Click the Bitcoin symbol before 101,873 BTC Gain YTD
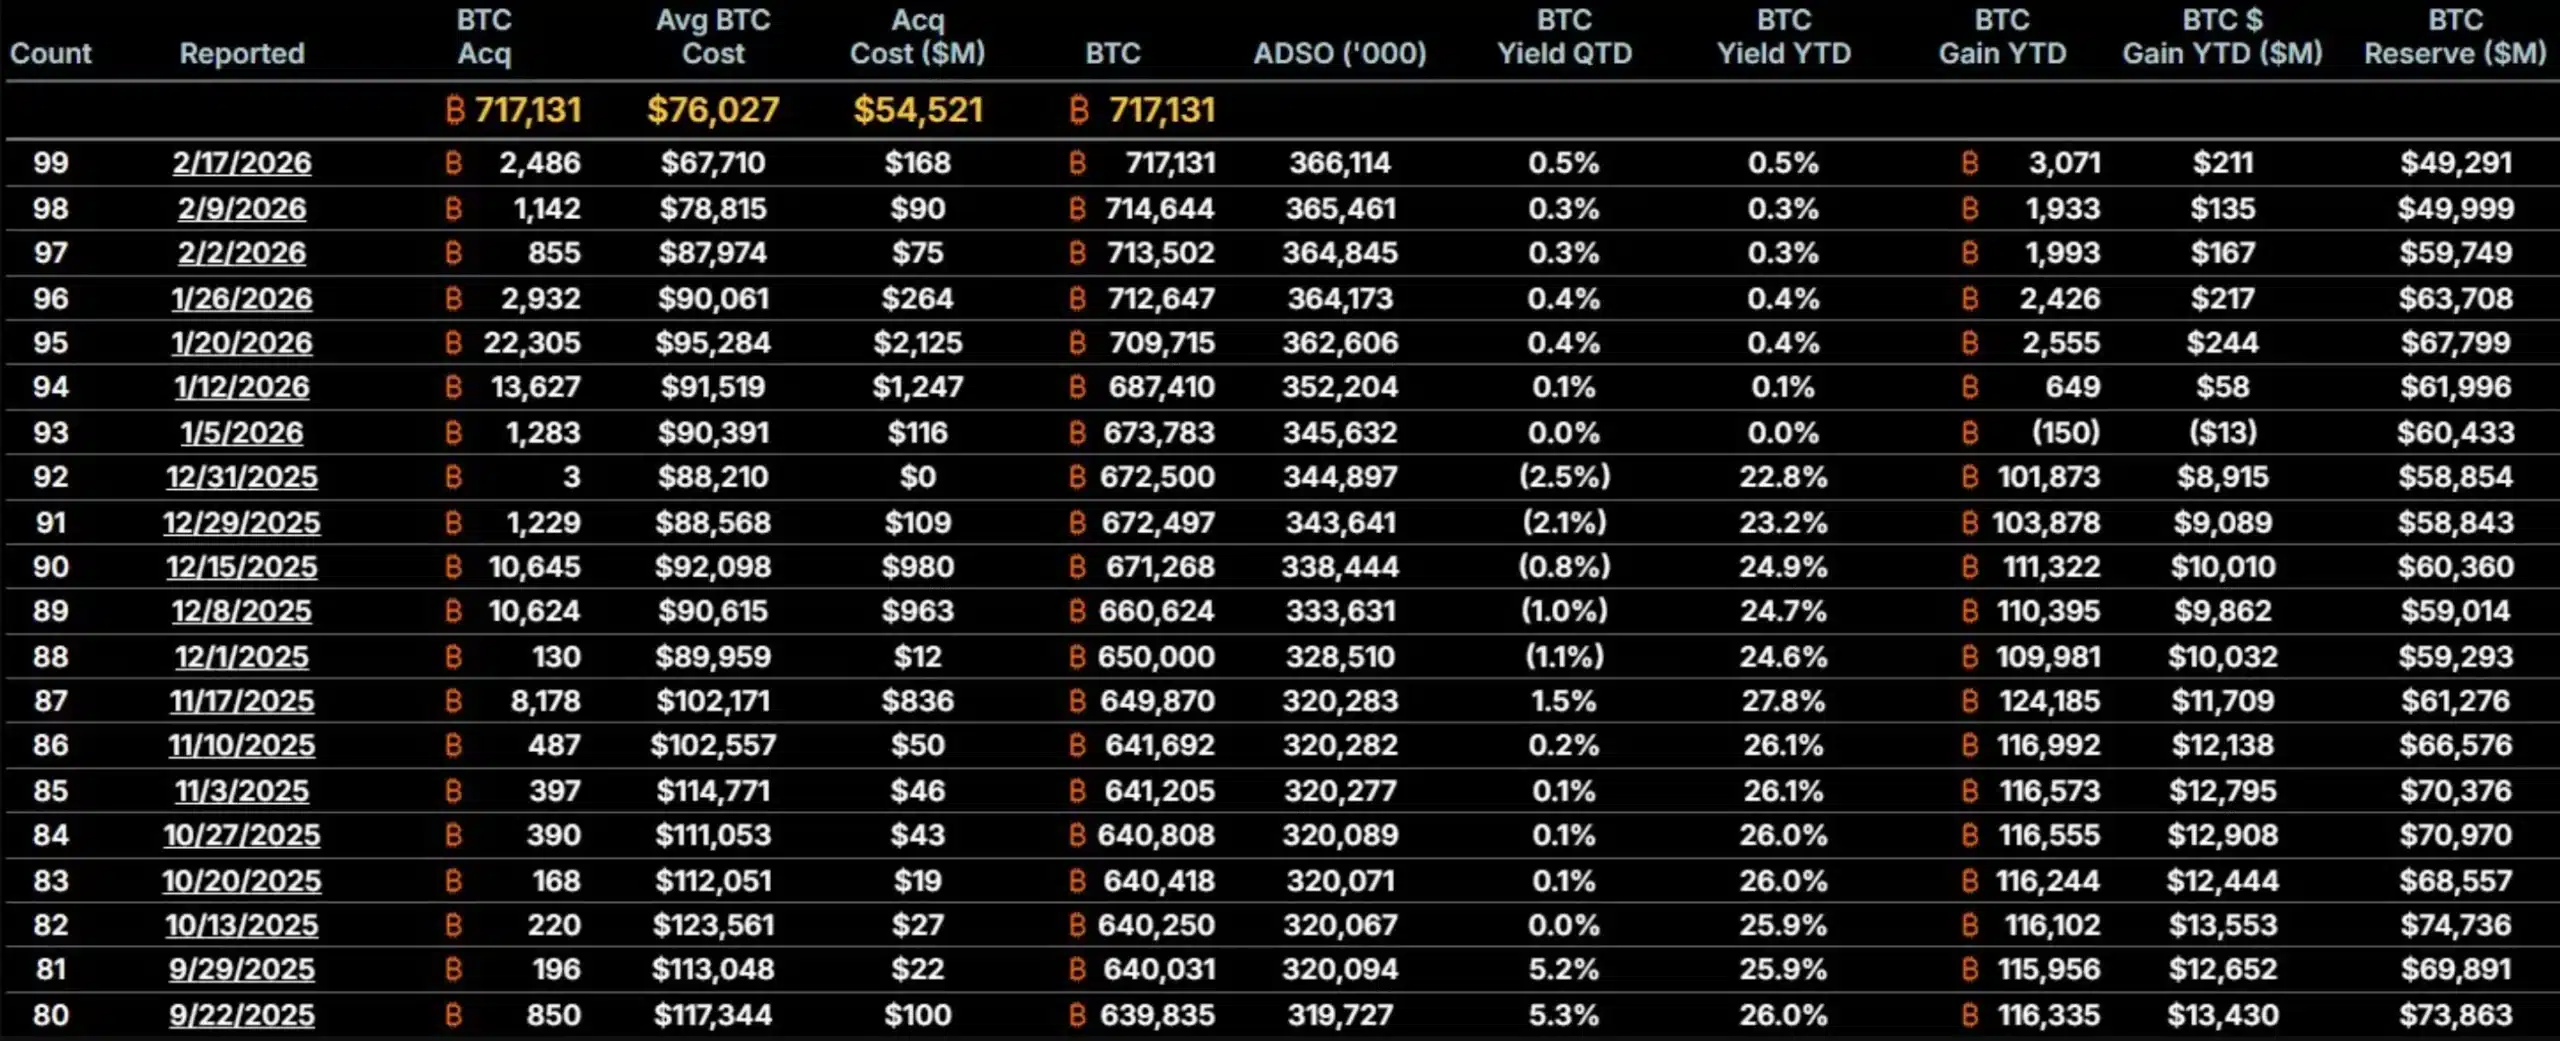 coord(1970,476)
